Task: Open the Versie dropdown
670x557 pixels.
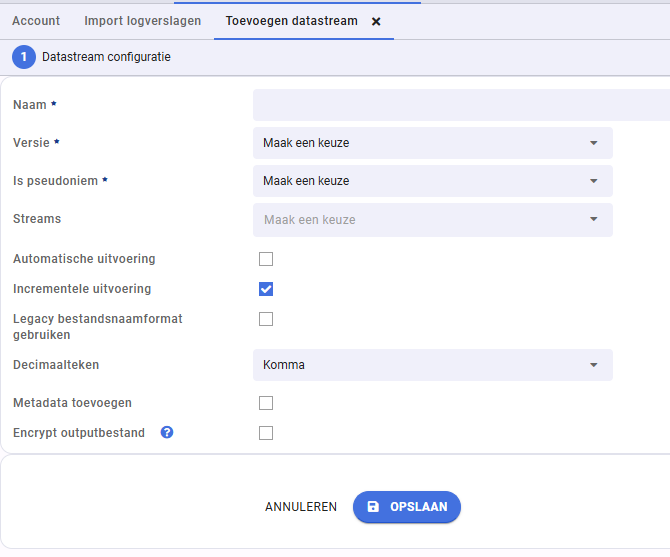Action: click(432, 143)
